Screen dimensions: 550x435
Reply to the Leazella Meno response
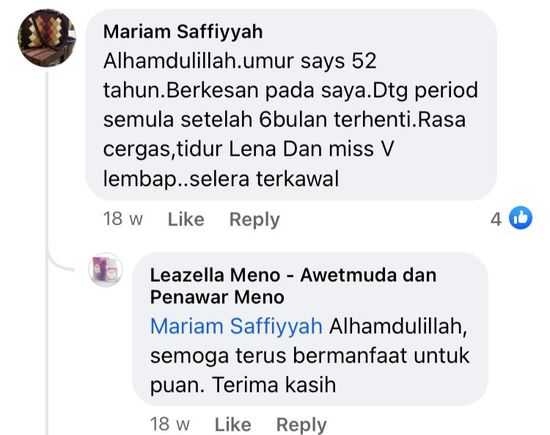301,425
